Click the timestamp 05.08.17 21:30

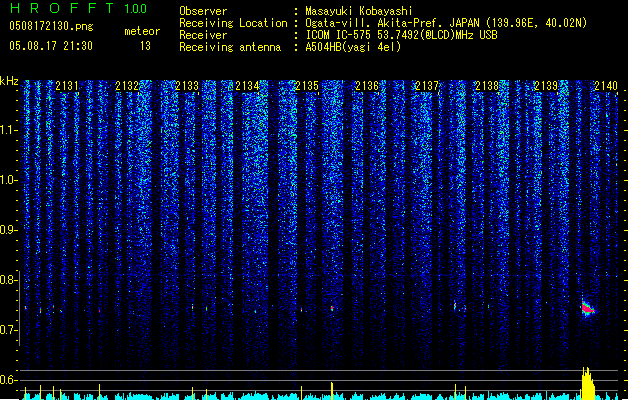point(51,46)
